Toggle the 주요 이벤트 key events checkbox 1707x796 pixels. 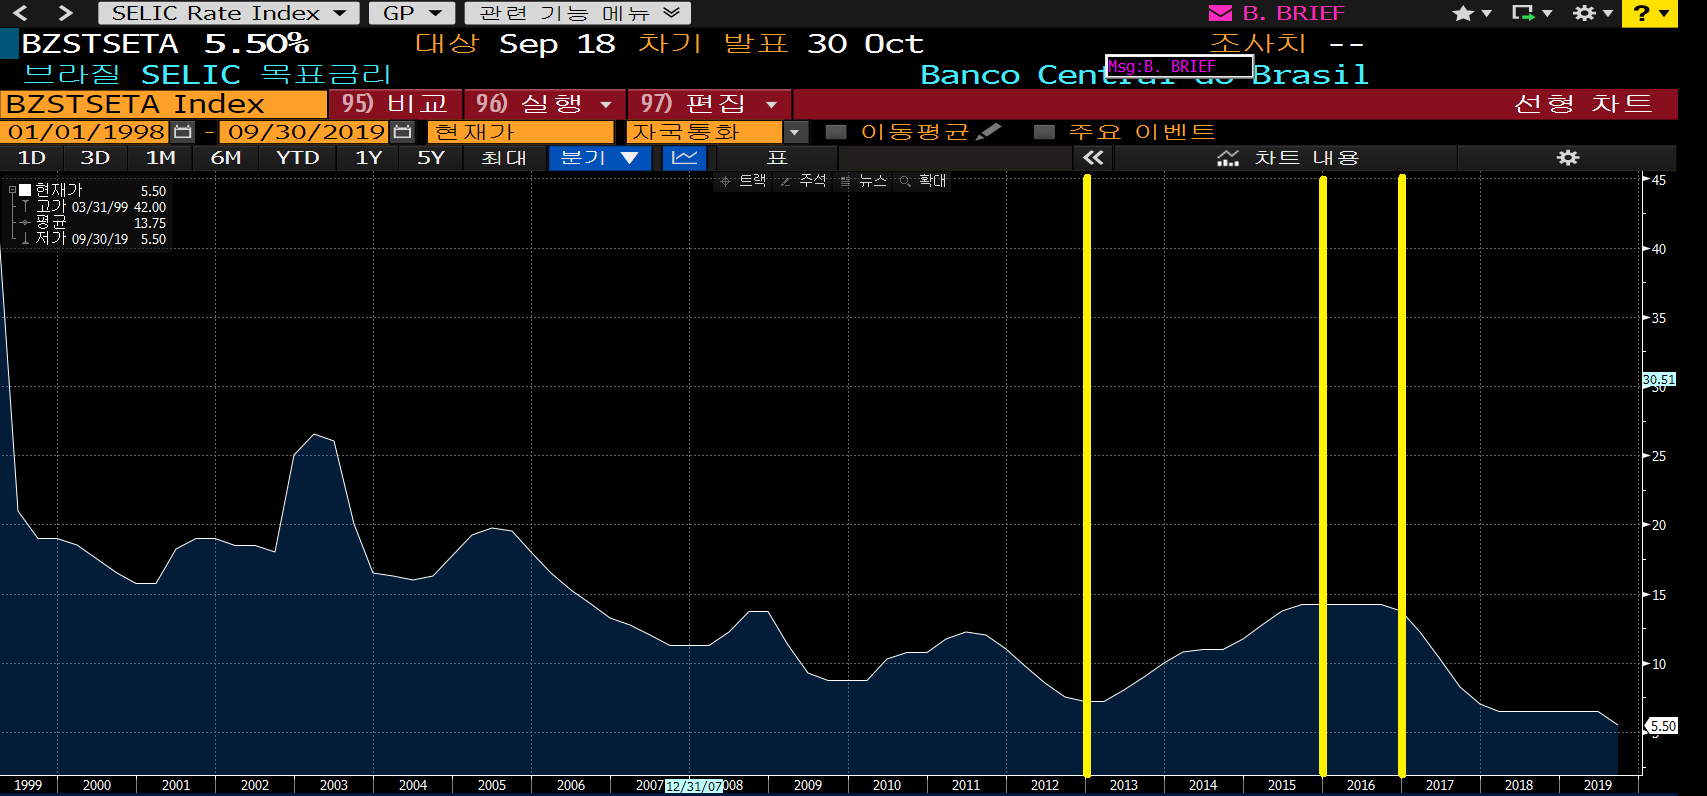[x=1044, y=132]
